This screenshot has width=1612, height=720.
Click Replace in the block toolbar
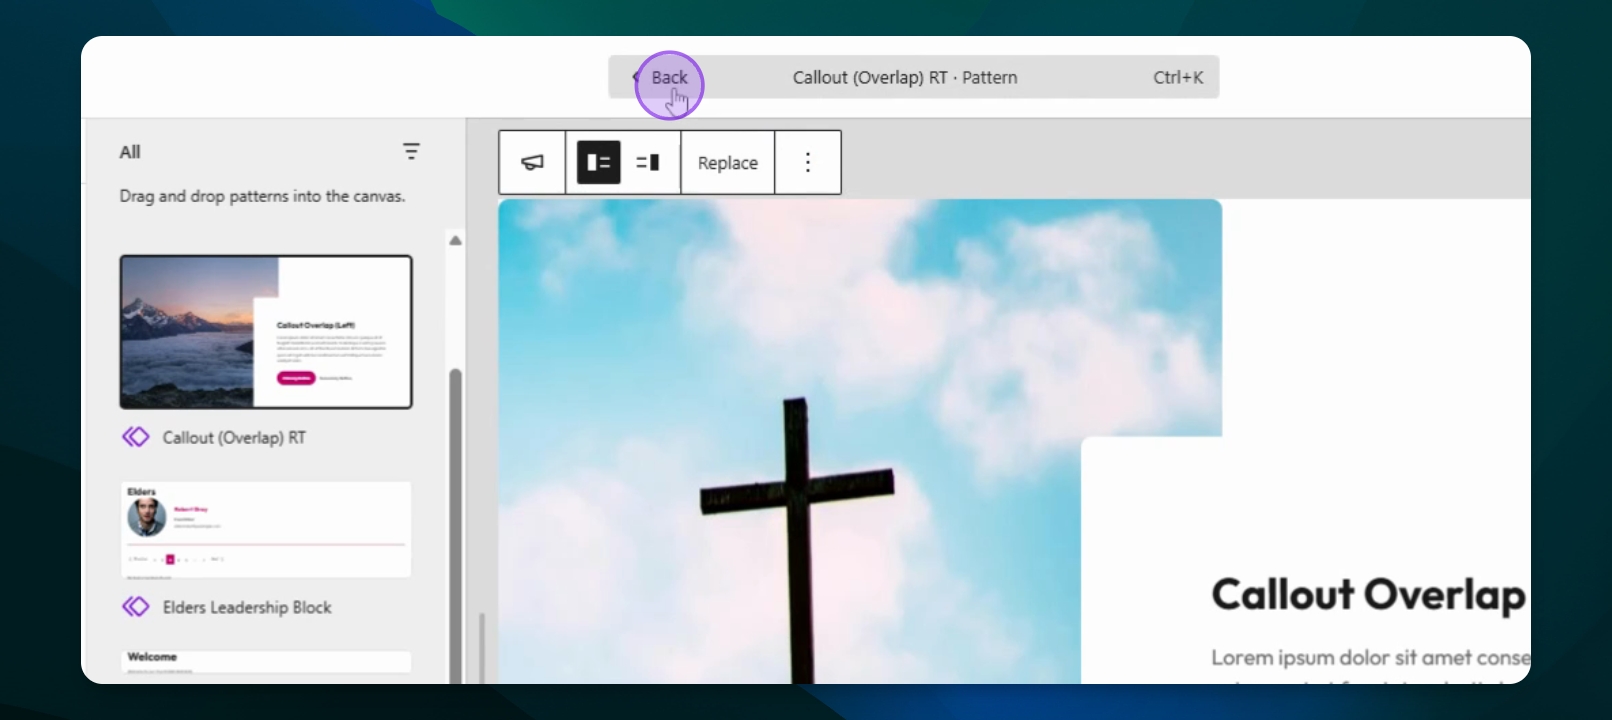(727, 163)
